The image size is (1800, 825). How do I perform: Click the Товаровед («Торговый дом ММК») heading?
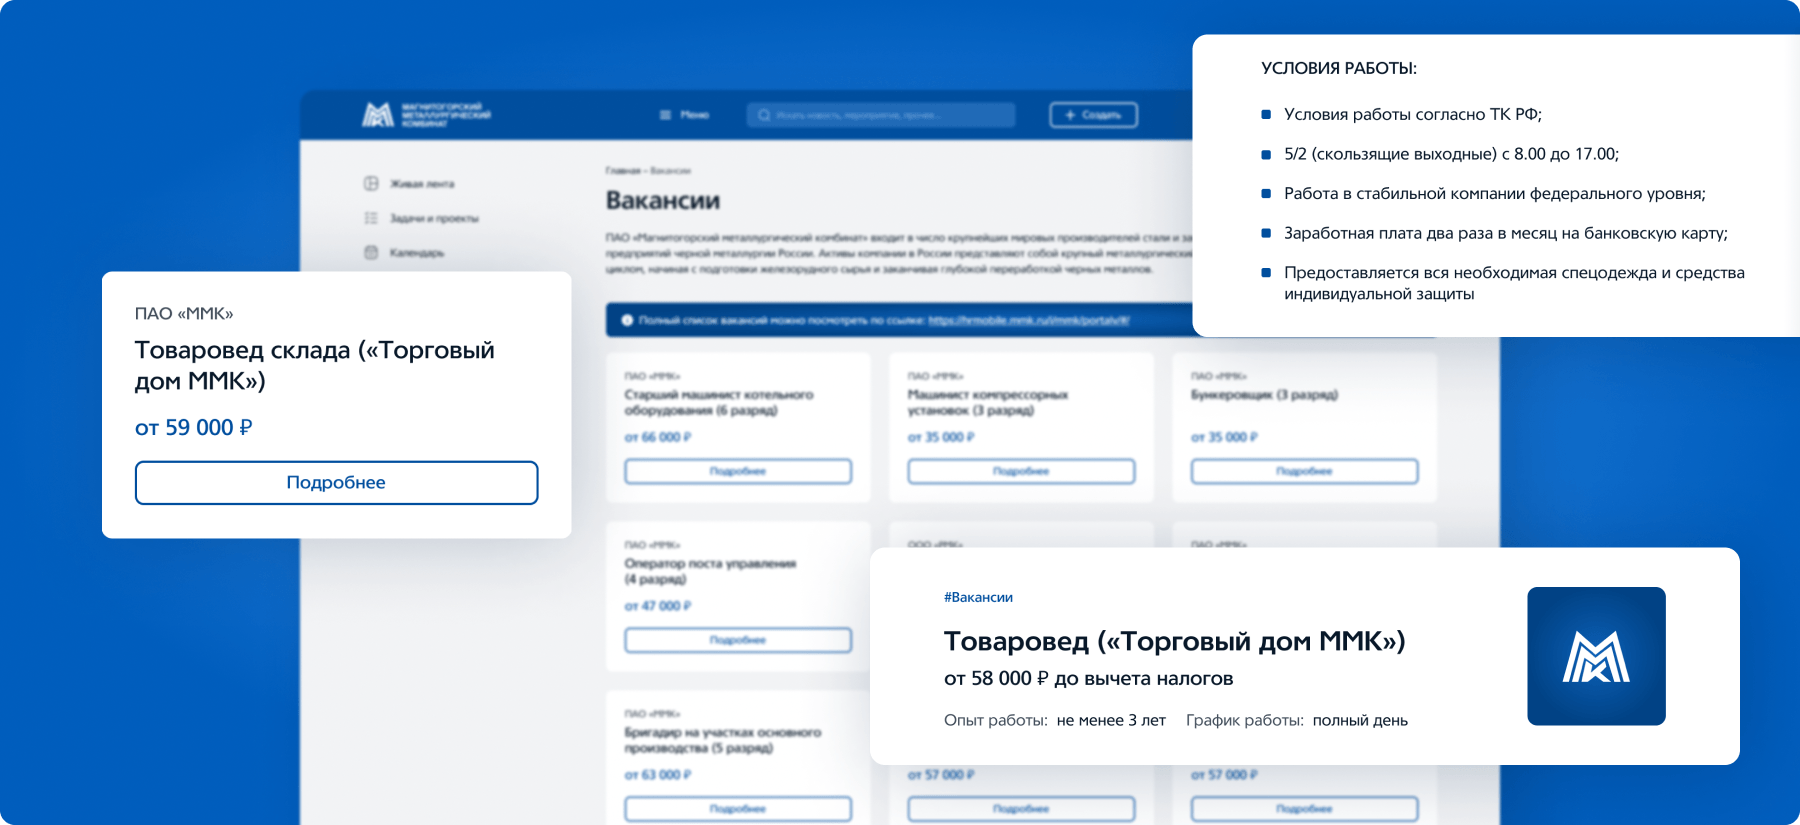(x=1174, y=641)
